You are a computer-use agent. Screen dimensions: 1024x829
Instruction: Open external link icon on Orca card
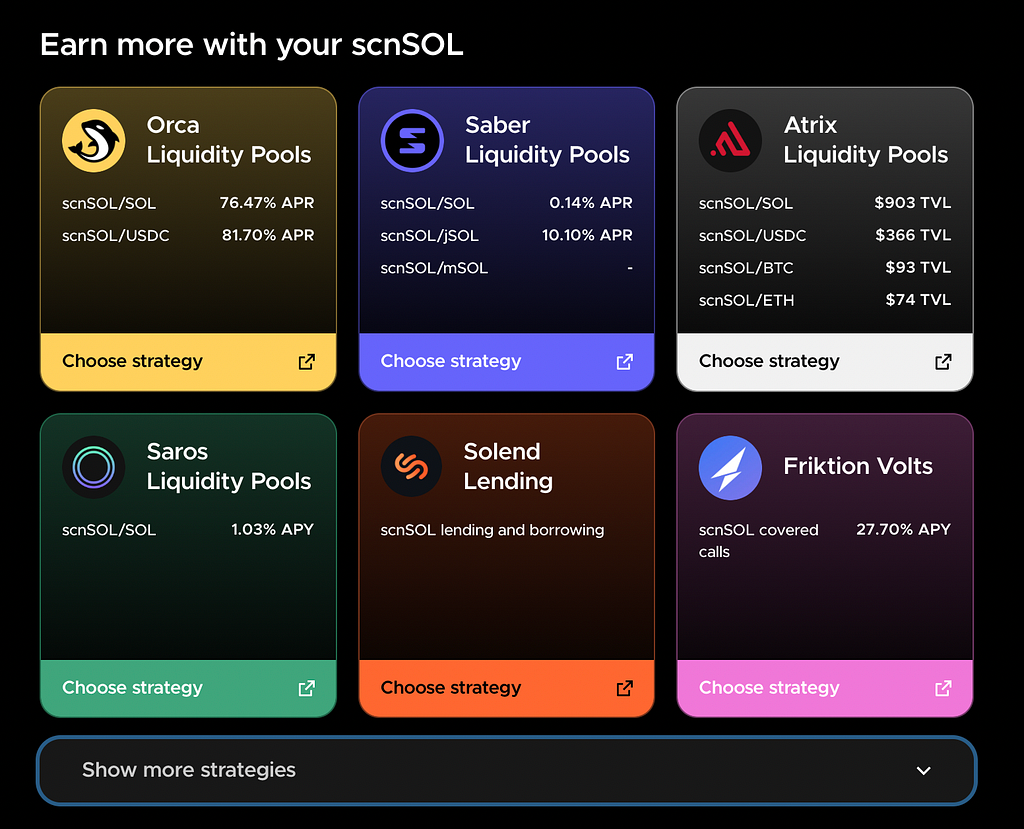(306, 362)
